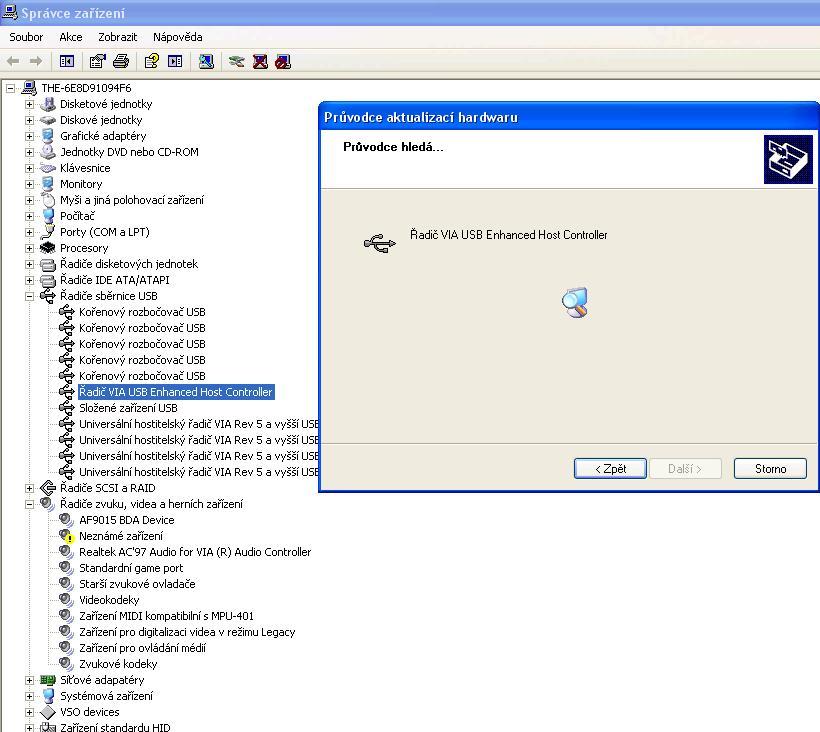Screen dimensions: 820x732
Task: Select Videokodeky
Action: [x=109, y=600]
